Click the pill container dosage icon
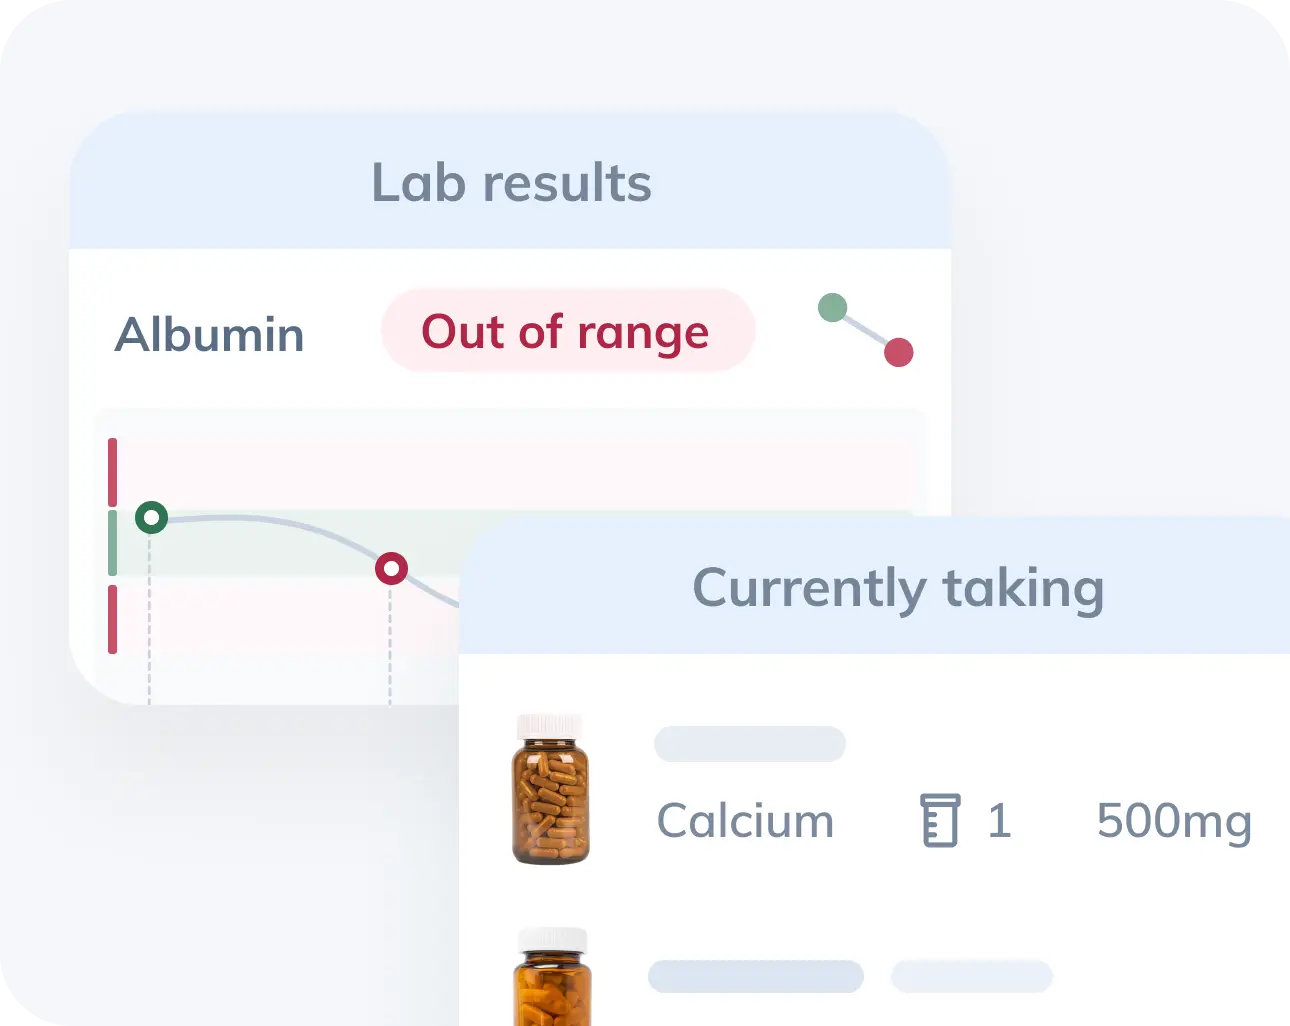 (940, 821)
